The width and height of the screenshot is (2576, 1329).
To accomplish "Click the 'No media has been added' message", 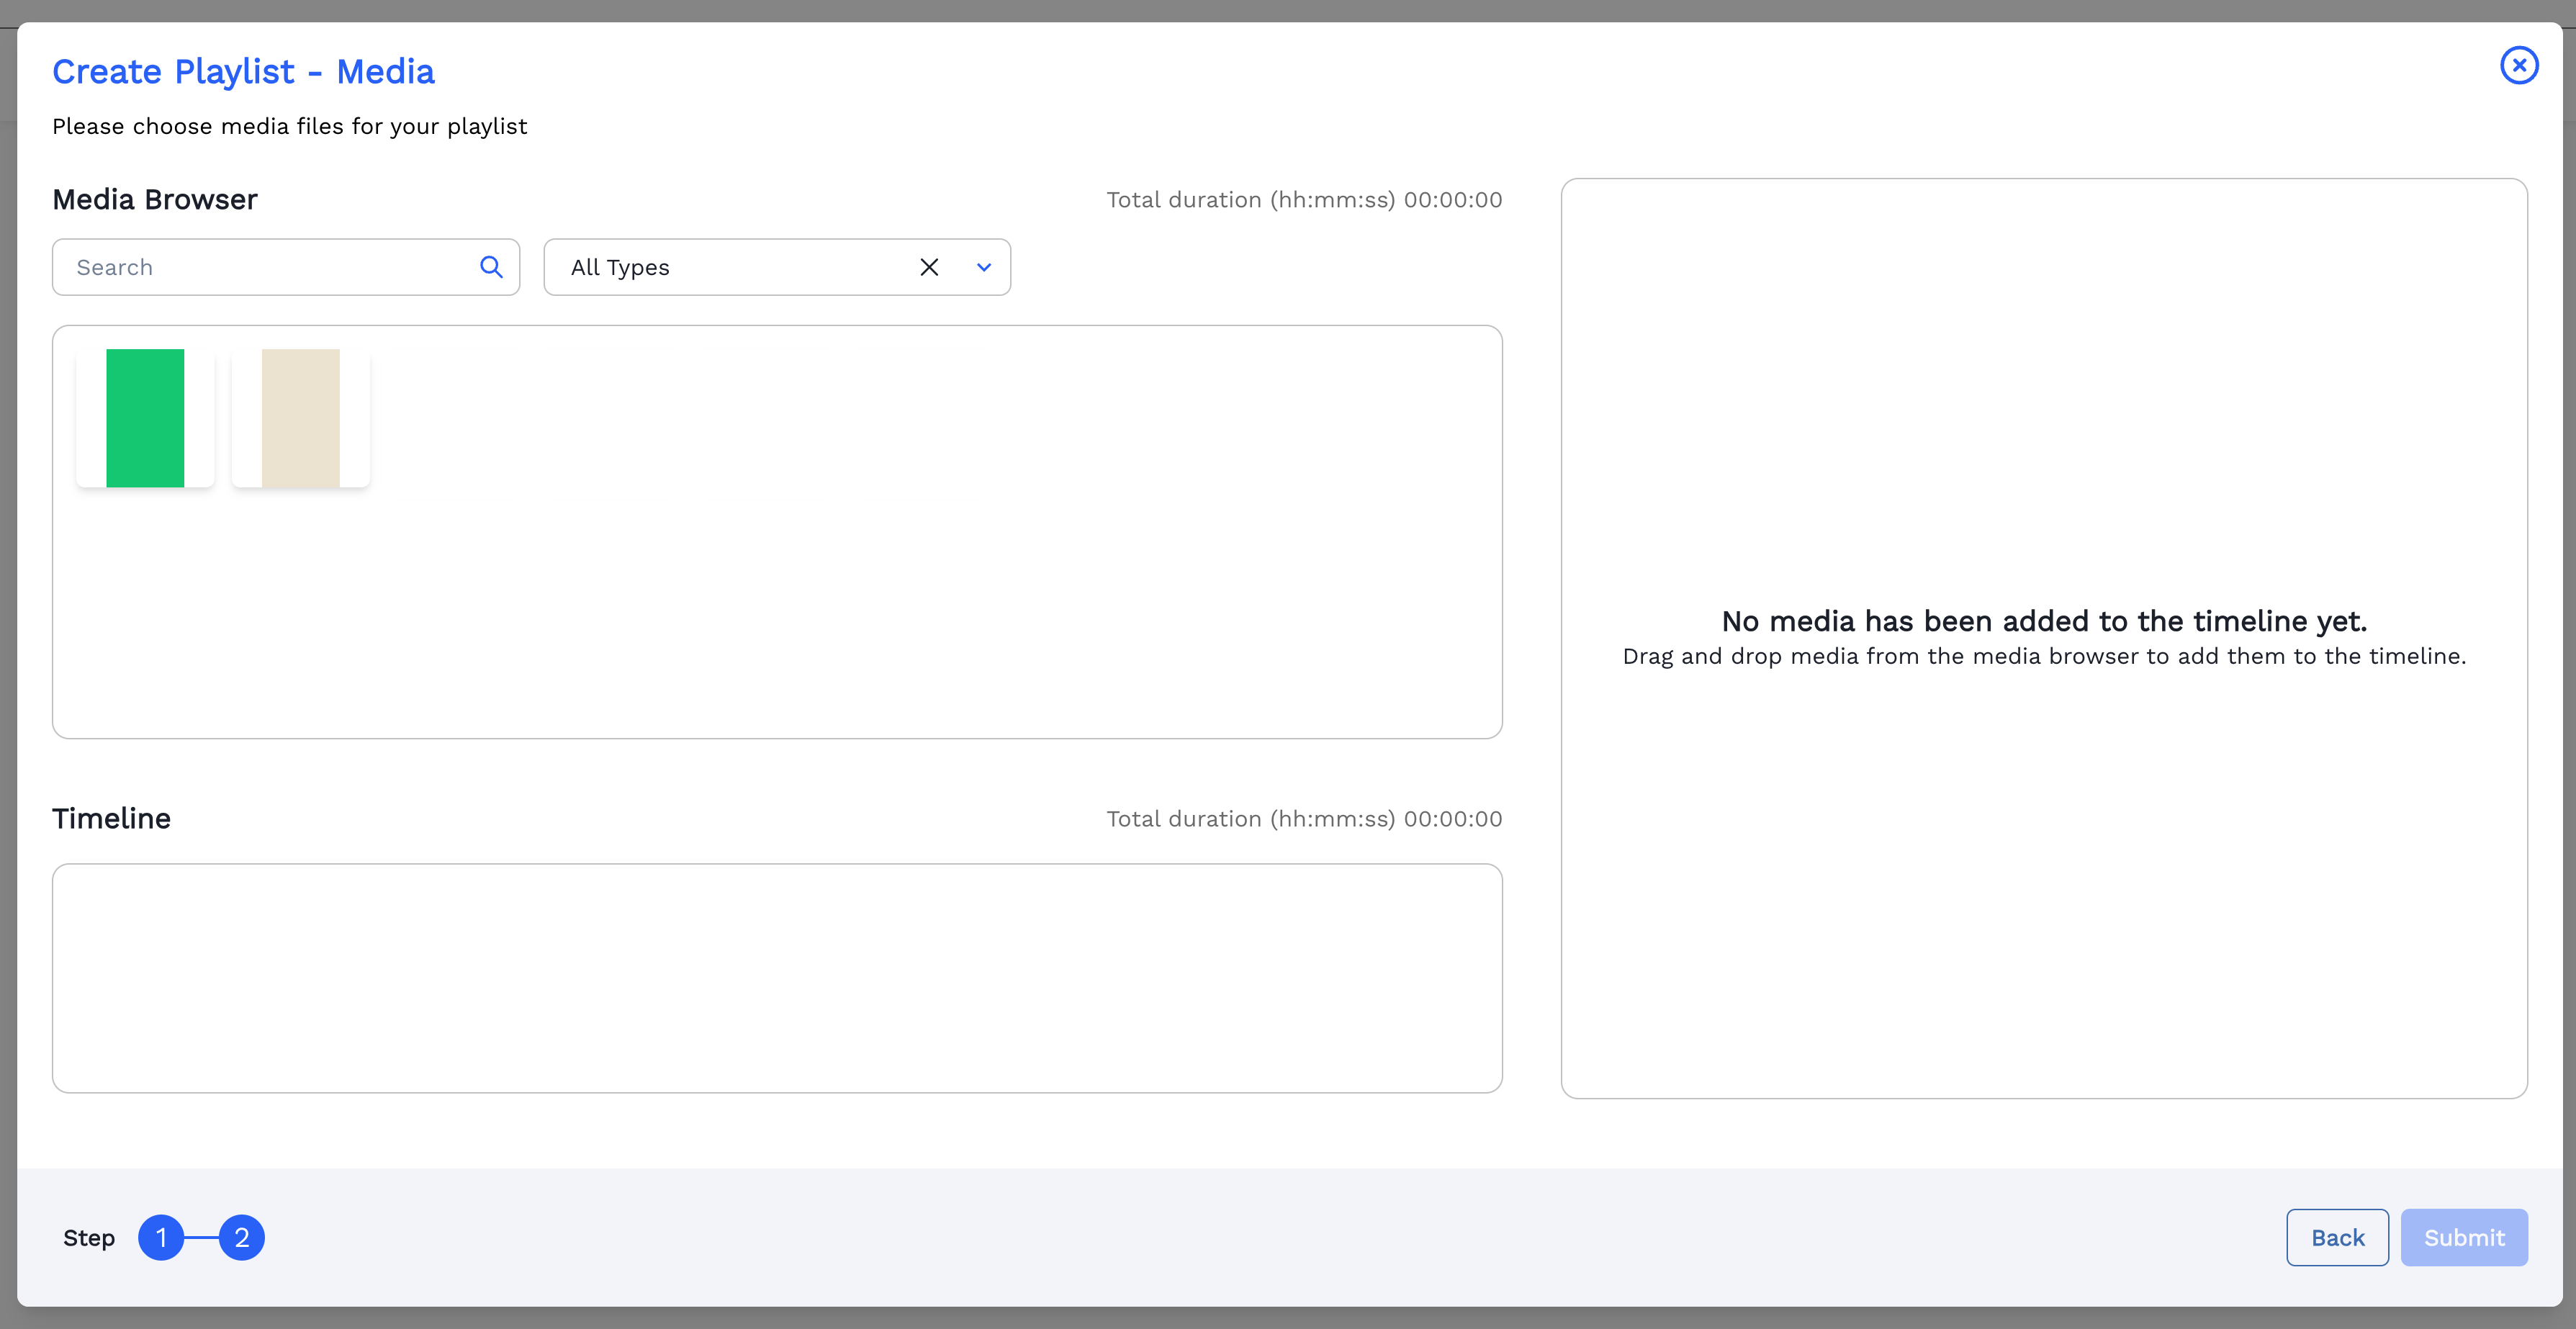I will tap(2044, 621).
